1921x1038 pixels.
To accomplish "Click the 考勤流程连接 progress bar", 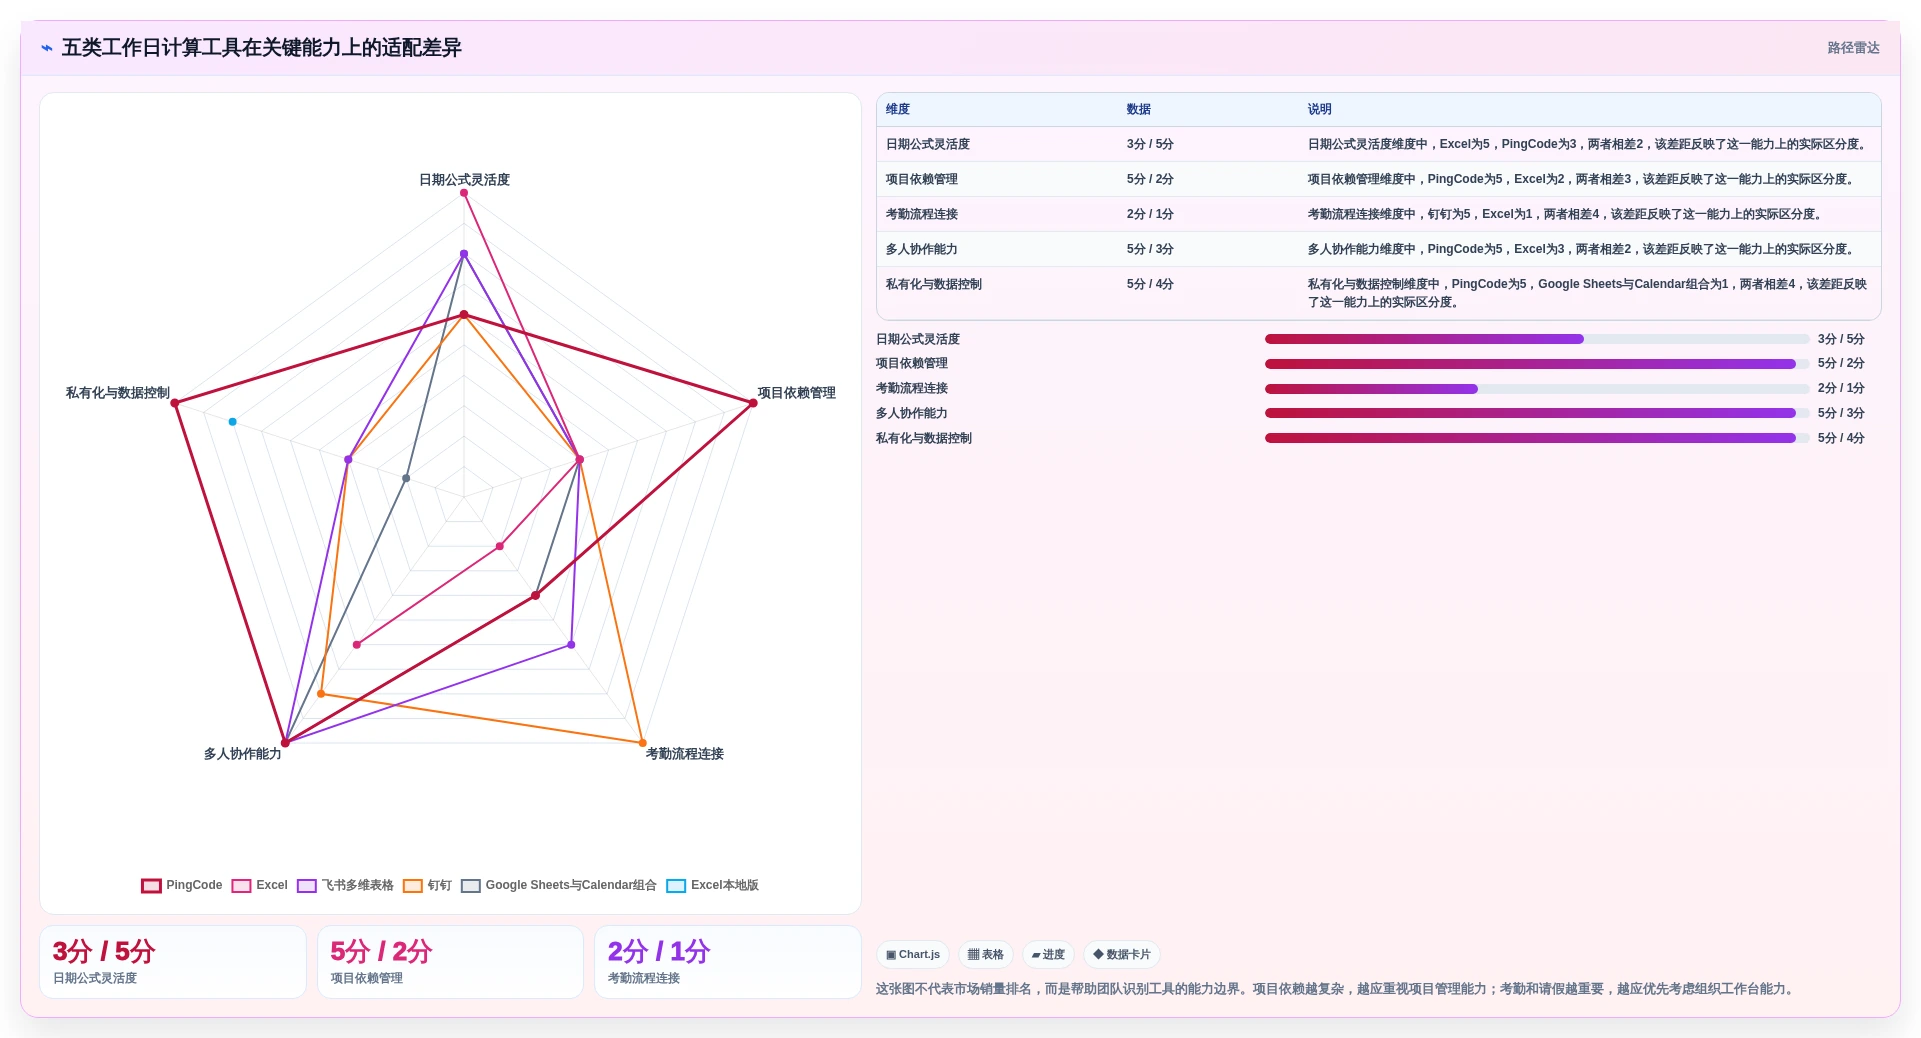I will click(1537, 389).
